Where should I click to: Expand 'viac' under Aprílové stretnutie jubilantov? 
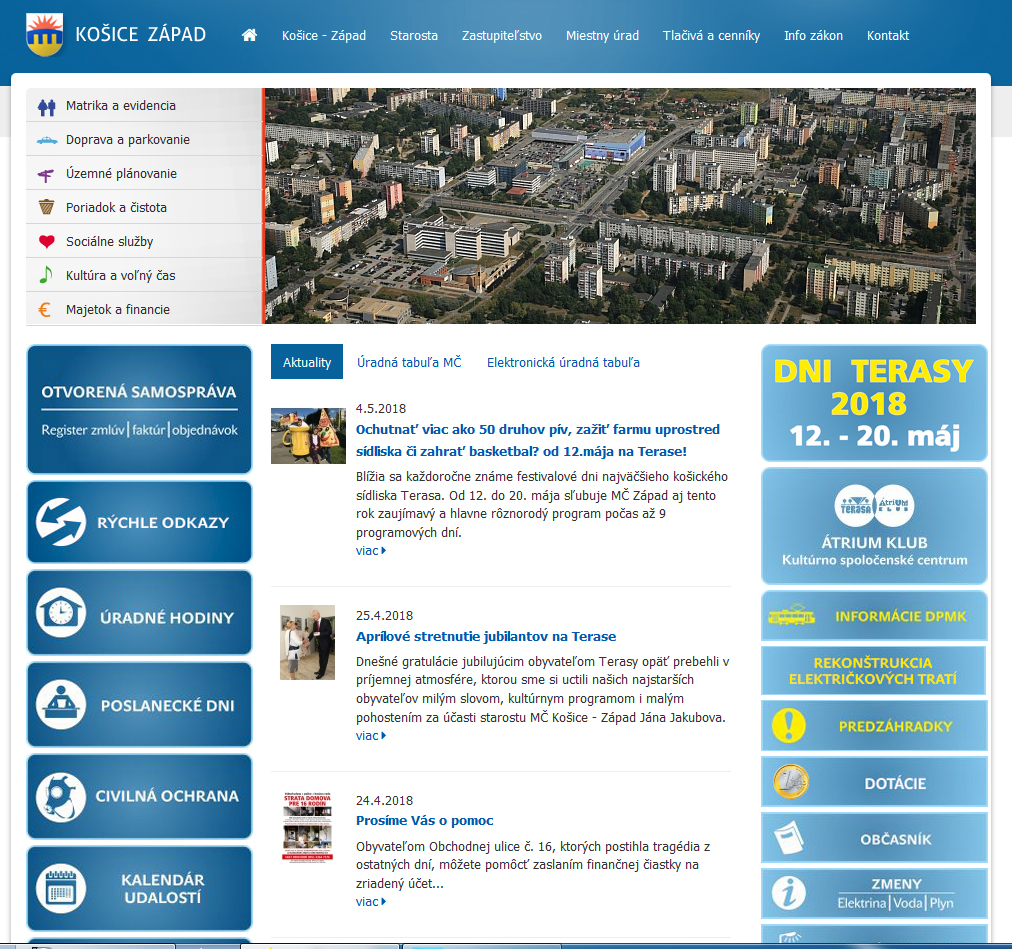(370, 736)
